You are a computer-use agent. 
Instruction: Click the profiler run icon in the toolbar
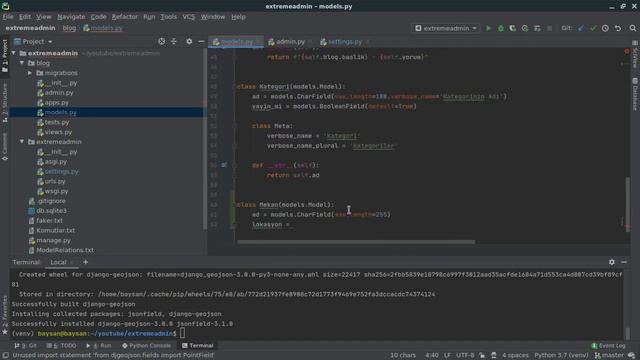(525, 28)
